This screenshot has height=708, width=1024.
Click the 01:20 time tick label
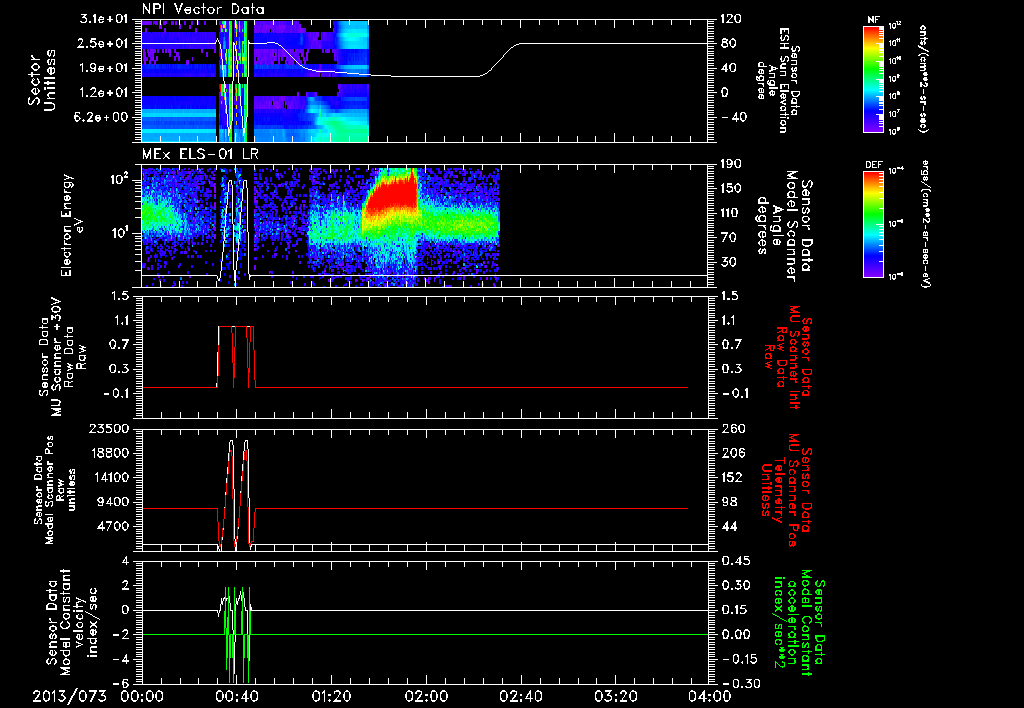pyautogui.click(x=331, y=697)
